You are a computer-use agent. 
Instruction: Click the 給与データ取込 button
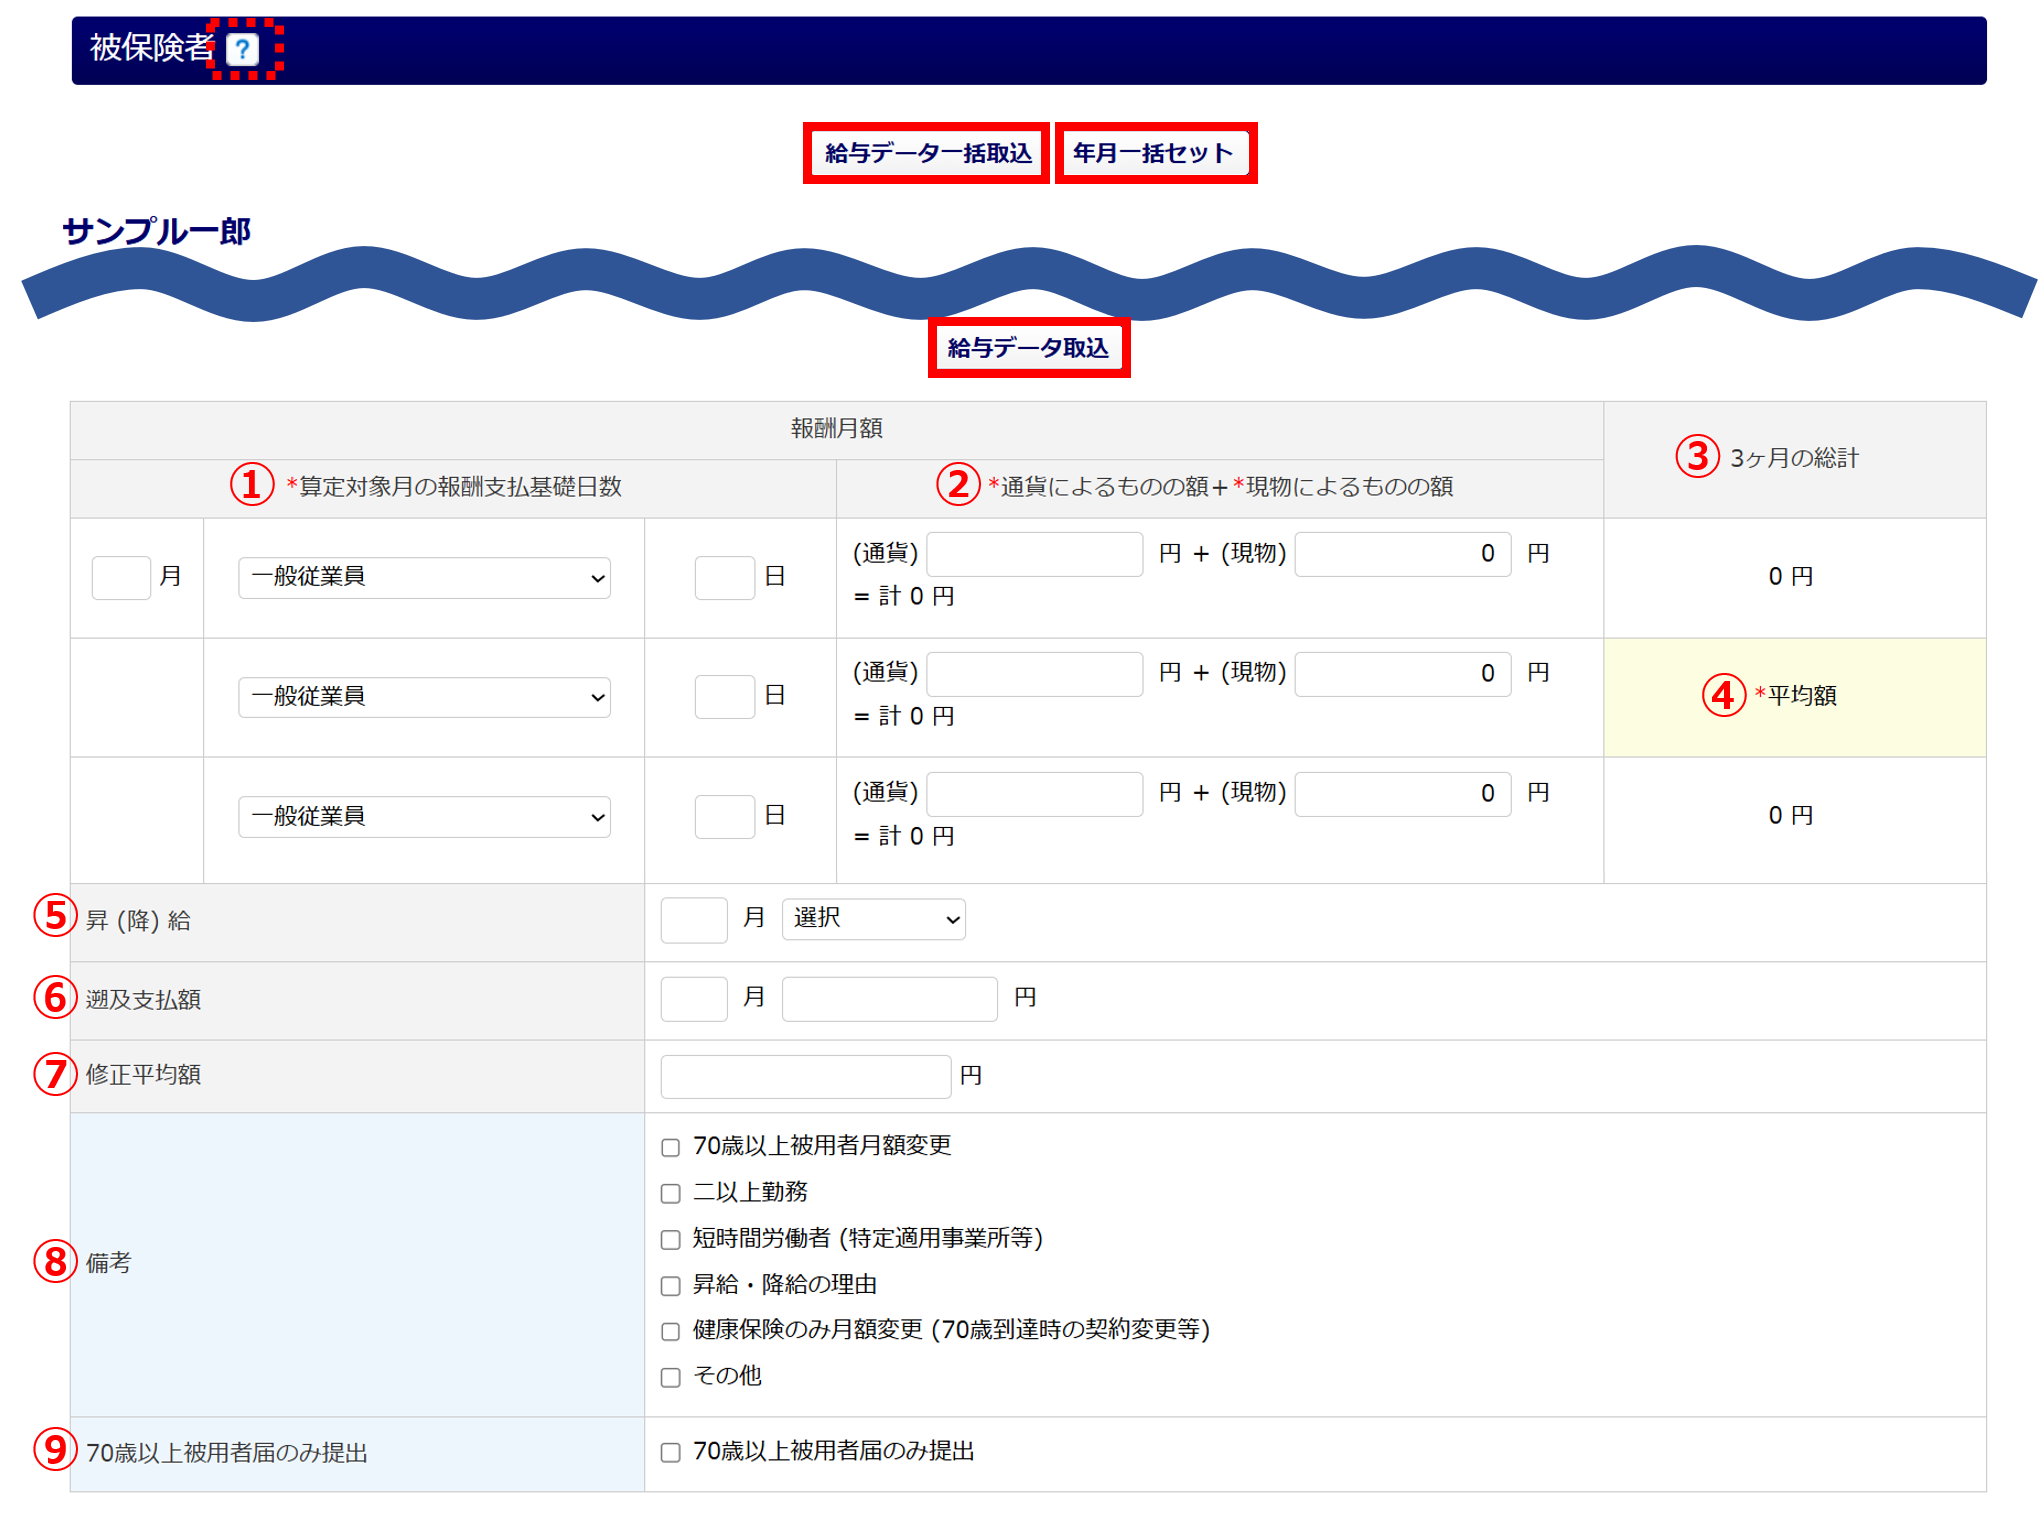(1028, 348)
